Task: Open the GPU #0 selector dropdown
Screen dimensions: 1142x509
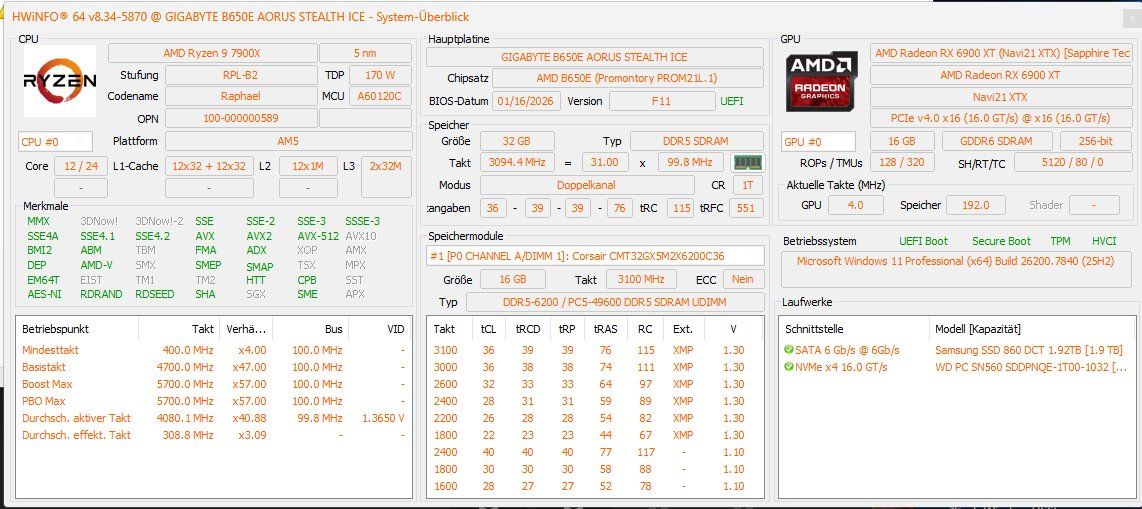Action: coord(818,141)
